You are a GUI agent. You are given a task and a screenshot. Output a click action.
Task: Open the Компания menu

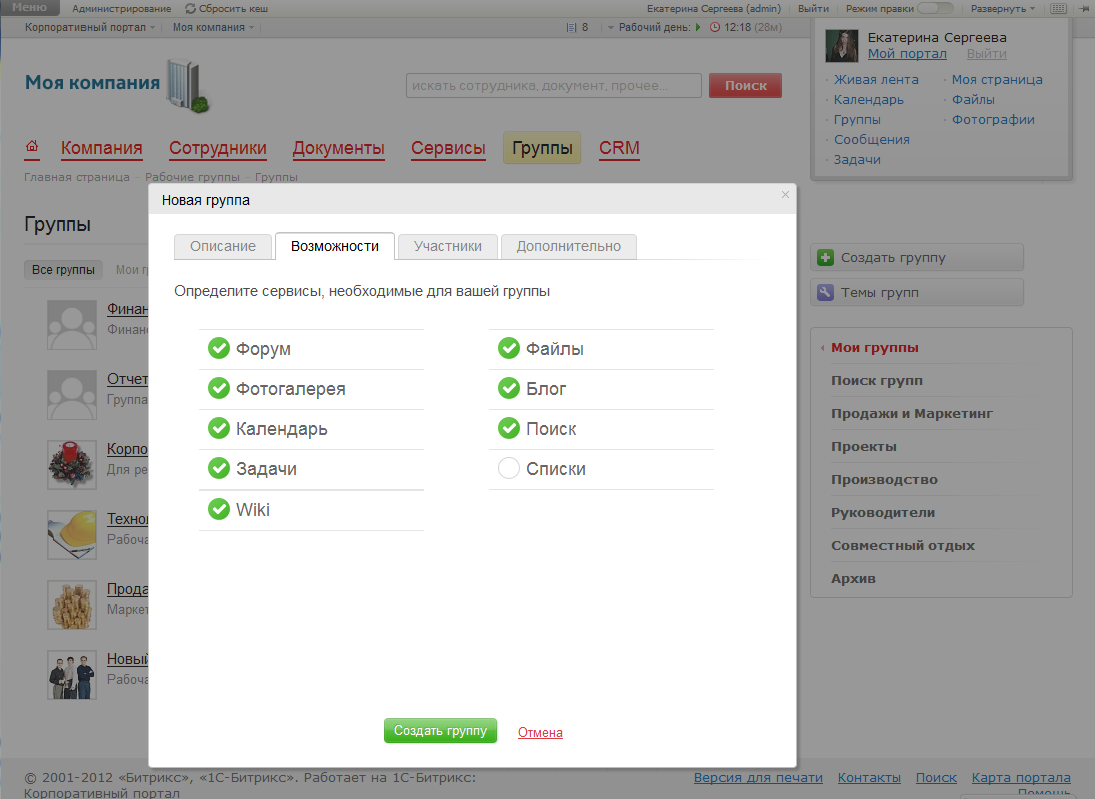click(x=101, y=148)
